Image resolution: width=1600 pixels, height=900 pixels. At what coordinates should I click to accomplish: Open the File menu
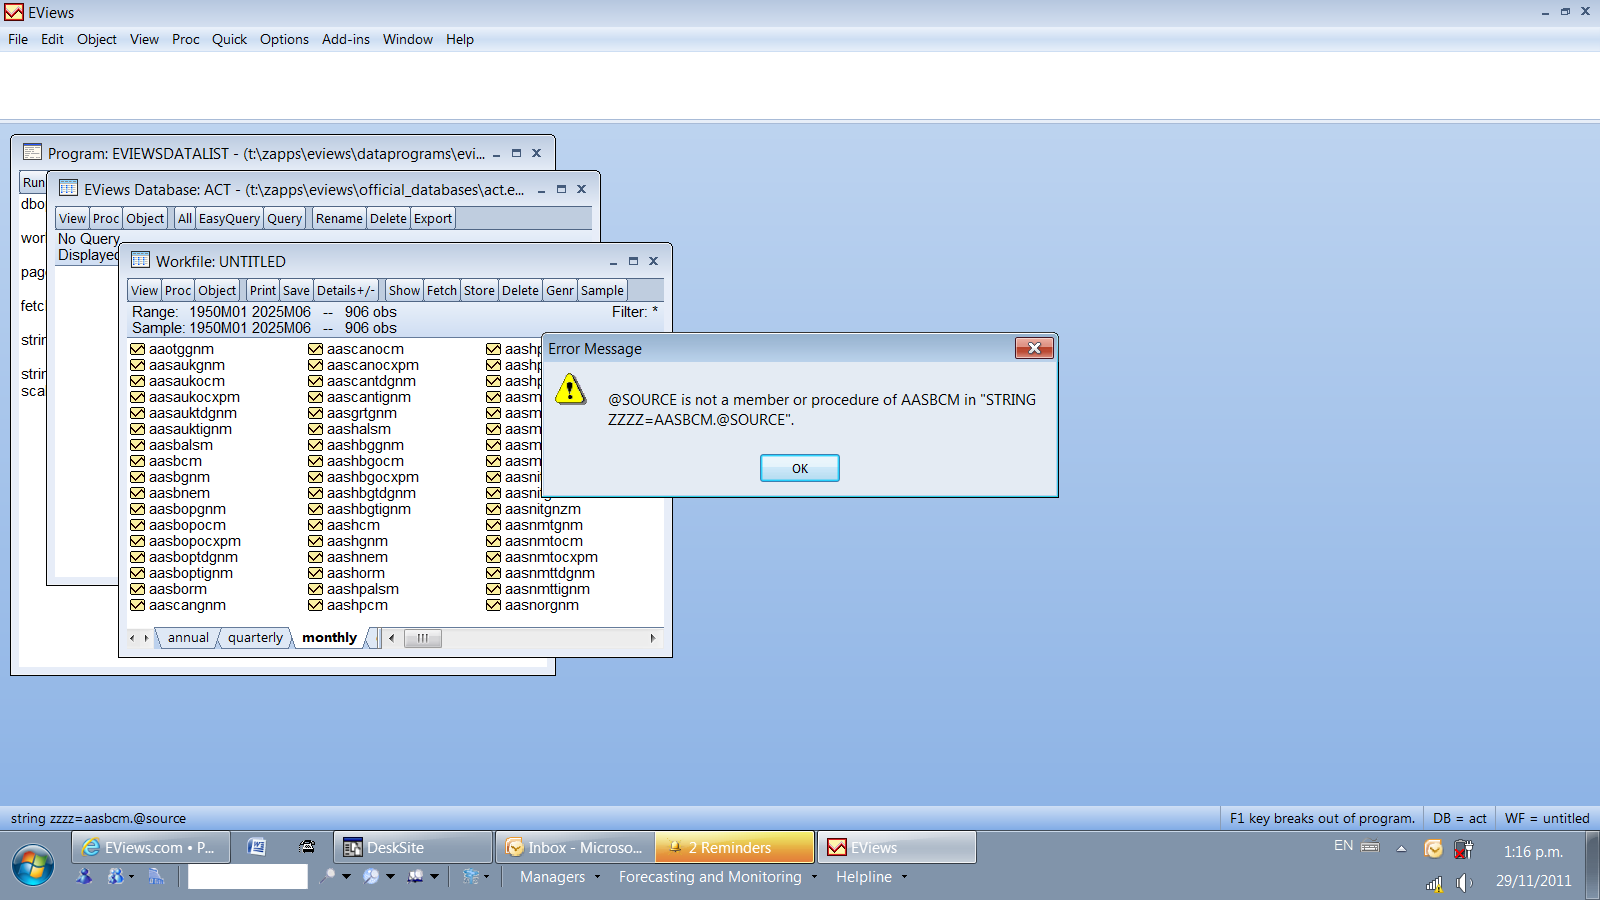coord(18,39)
